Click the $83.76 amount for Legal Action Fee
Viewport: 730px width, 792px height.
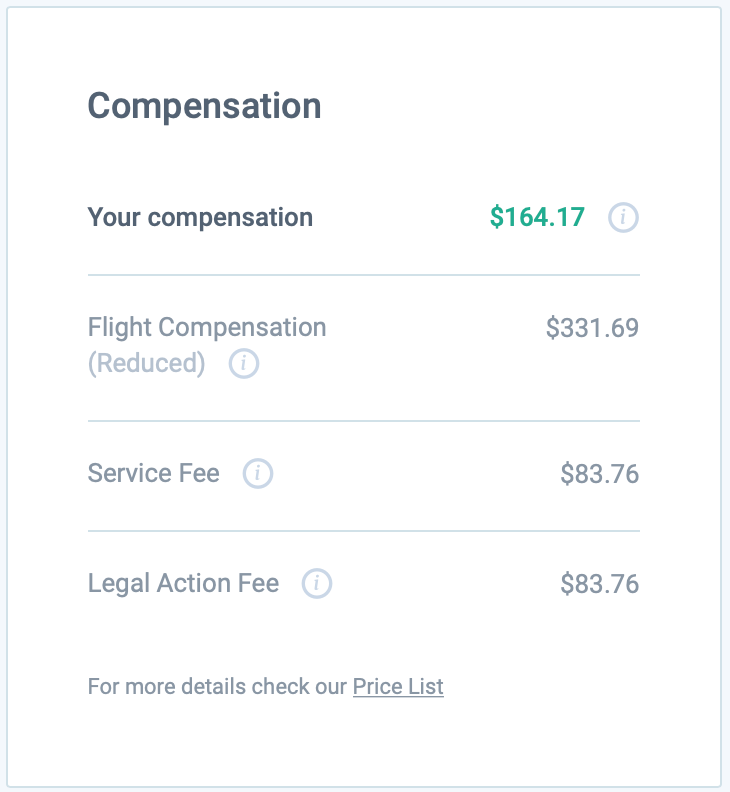pyautogui.click(x=600, y=584)
